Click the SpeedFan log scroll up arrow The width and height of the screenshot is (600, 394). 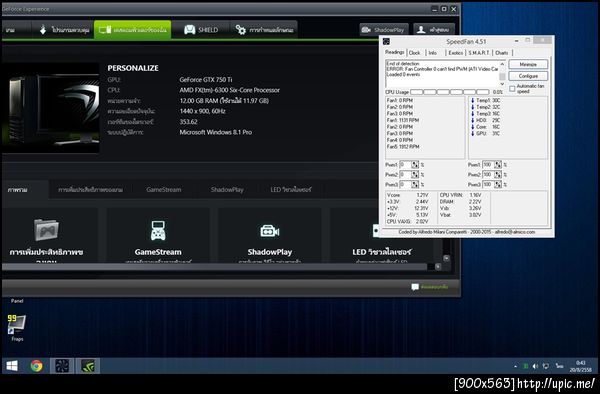pyautogui.click(x=502, y=63)
